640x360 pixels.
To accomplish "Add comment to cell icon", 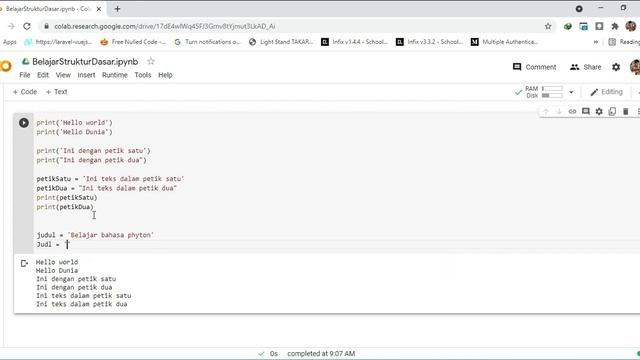I will pyautogui.click(x=586, y=111).
